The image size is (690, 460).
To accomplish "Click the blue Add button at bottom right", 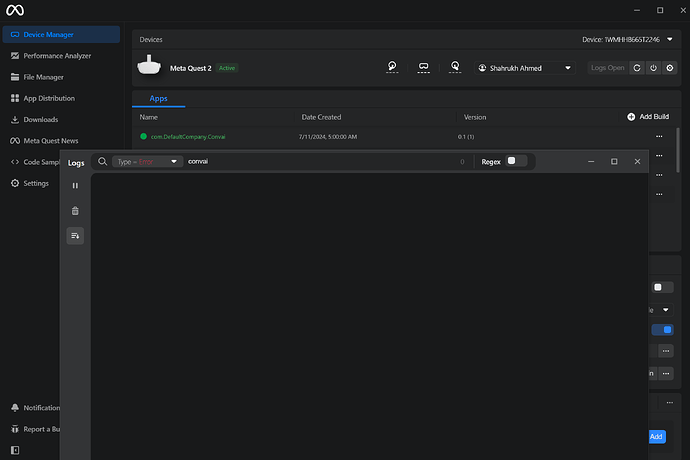I will pyautogui.click(x=657, y=437).
